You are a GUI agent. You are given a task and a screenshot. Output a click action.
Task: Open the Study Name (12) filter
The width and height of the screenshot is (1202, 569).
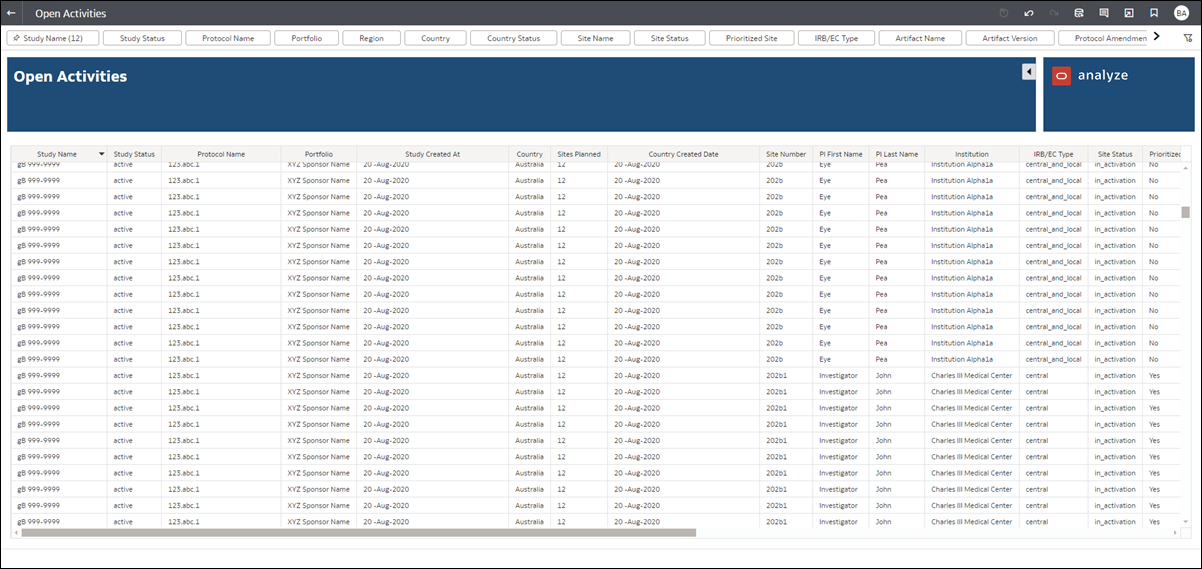click(x=54, y=38)
